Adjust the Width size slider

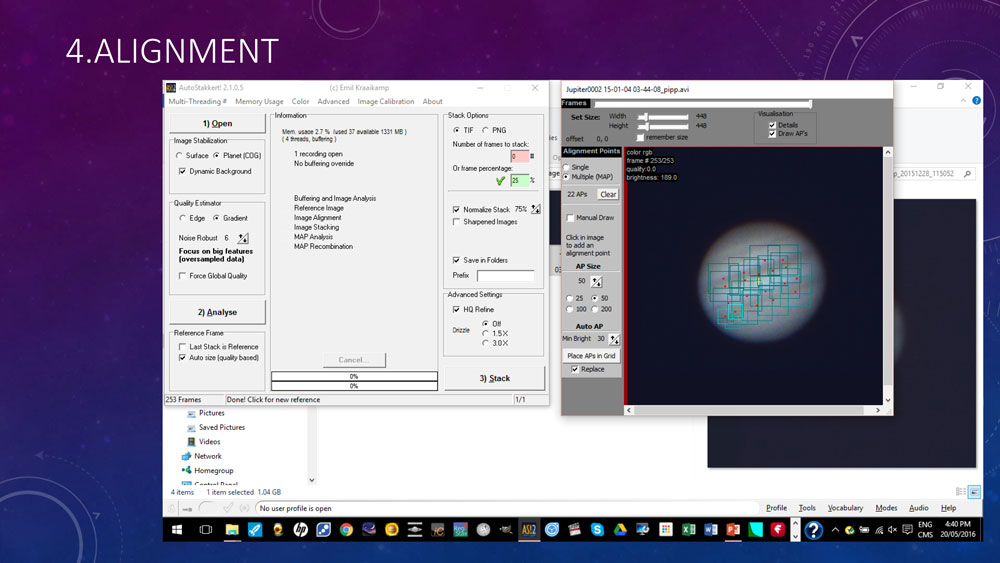(x=664, y=117)
